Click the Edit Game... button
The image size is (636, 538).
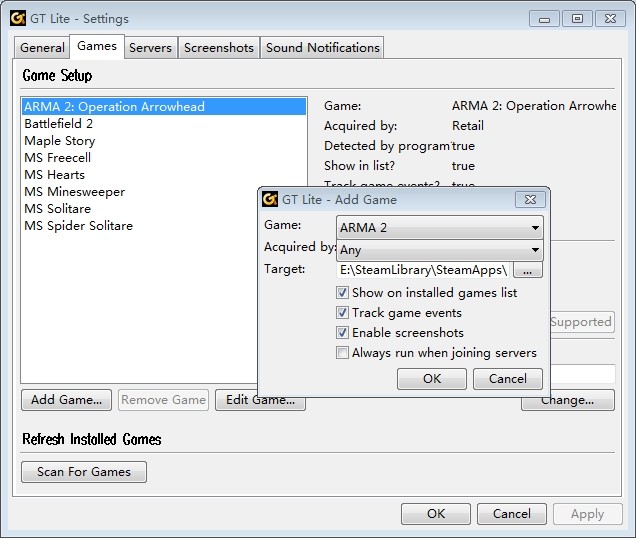coord(260,403)
